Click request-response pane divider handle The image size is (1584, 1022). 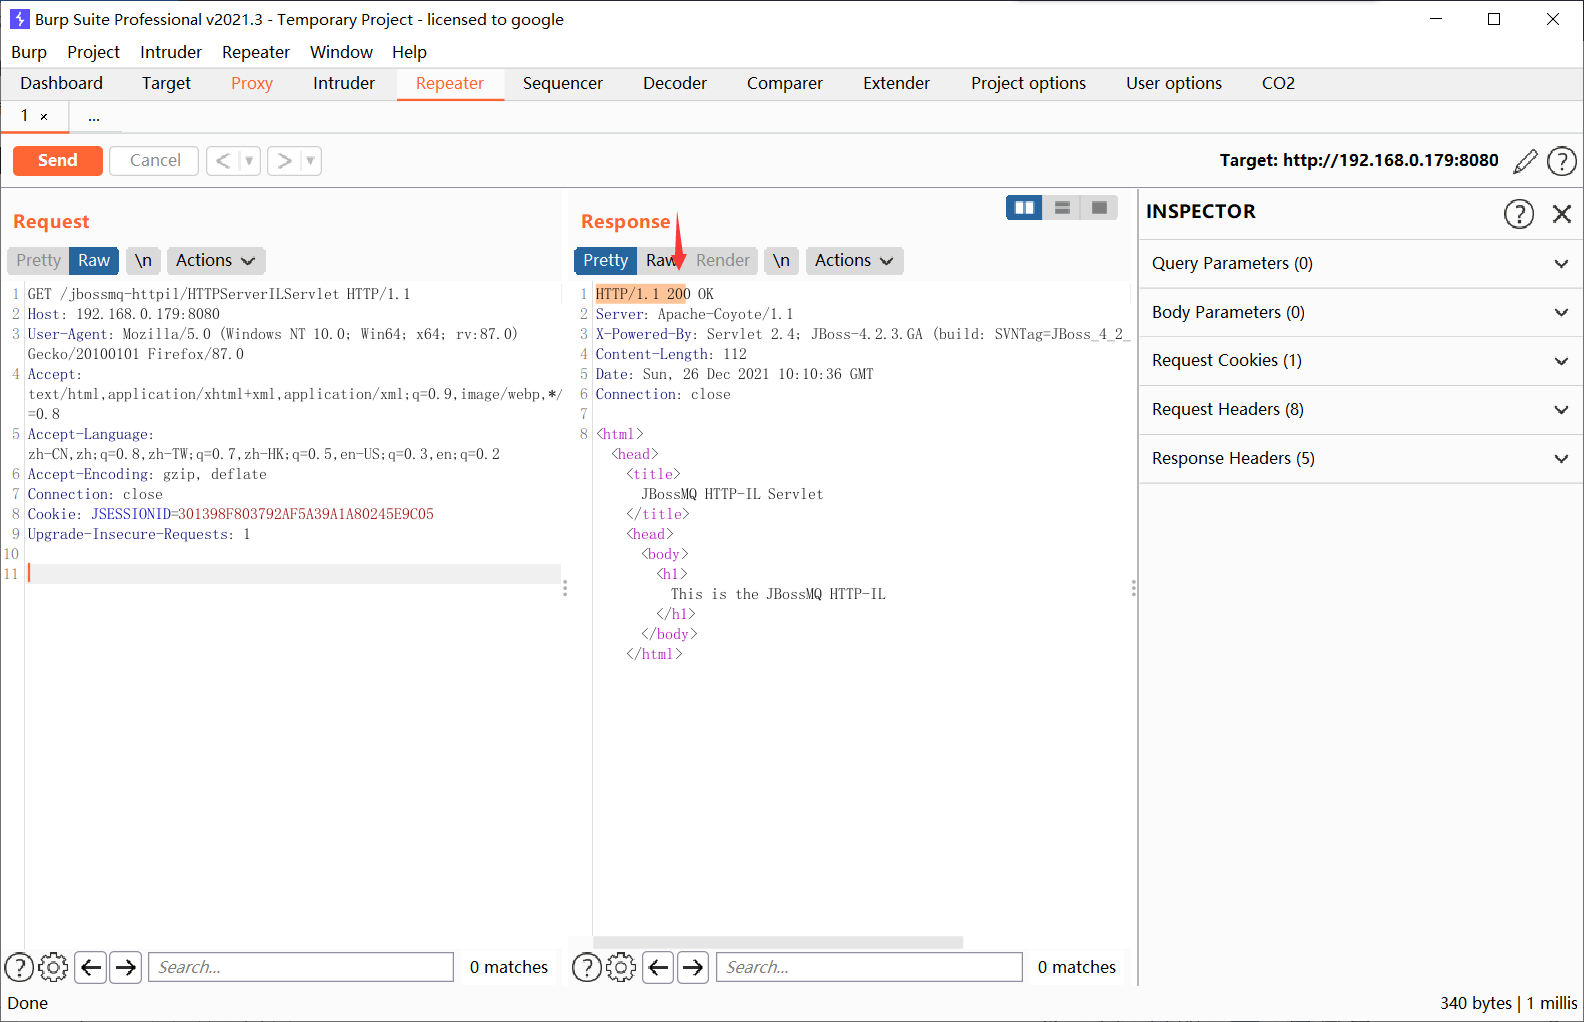(x=565, y=588)
